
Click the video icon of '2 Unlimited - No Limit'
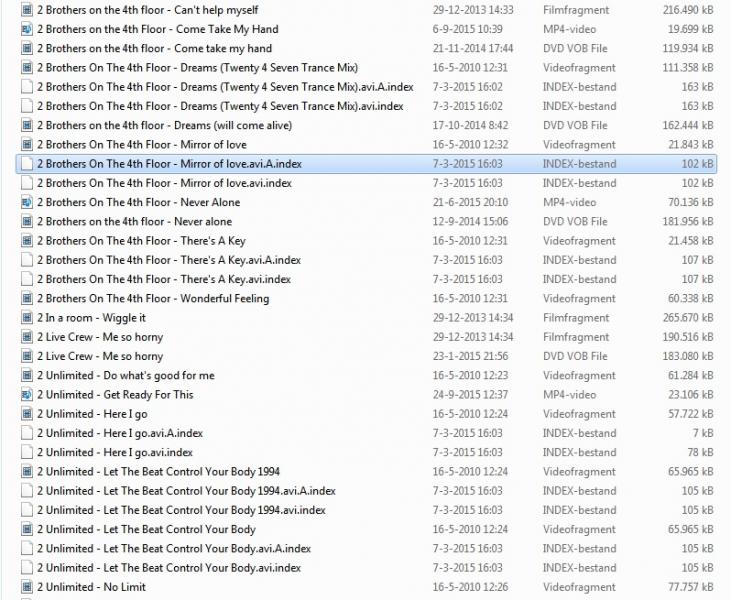pyautogui.click(x=27, y=587)
